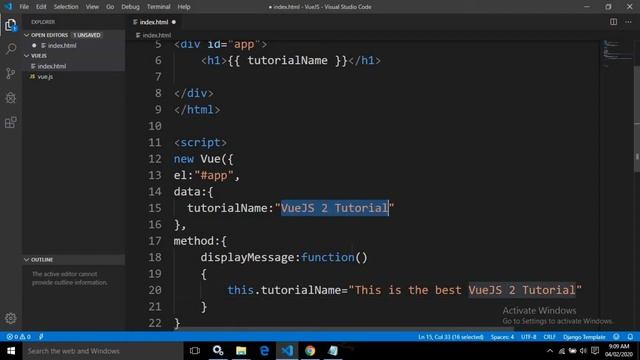The image size is (640, 360).
Task: Change indentation via Spaces: 4
Action: point(502,337)
